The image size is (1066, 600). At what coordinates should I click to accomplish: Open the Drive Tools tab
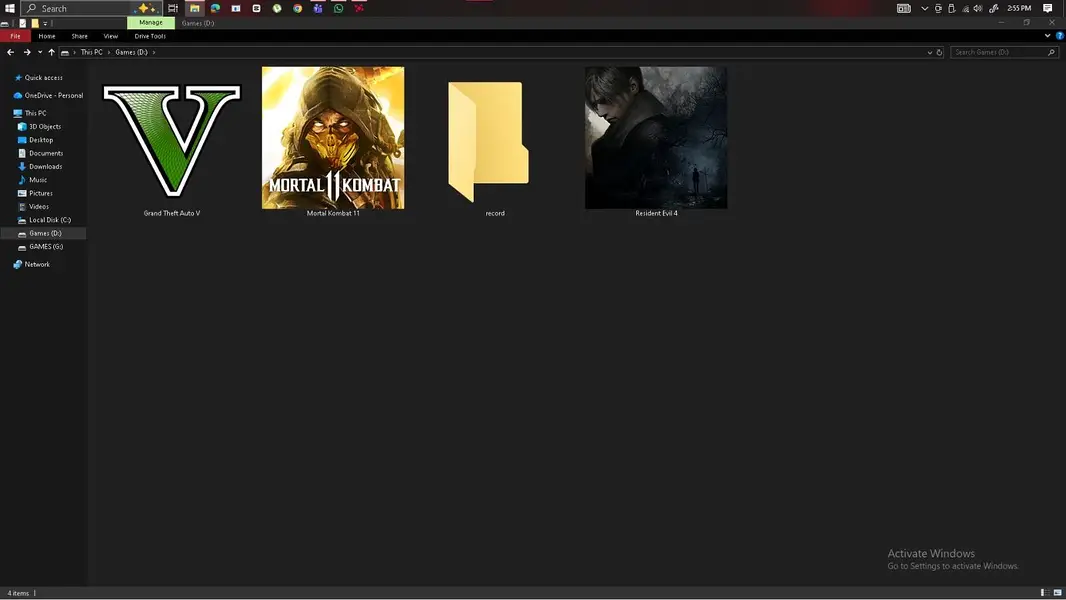(150, 36)
